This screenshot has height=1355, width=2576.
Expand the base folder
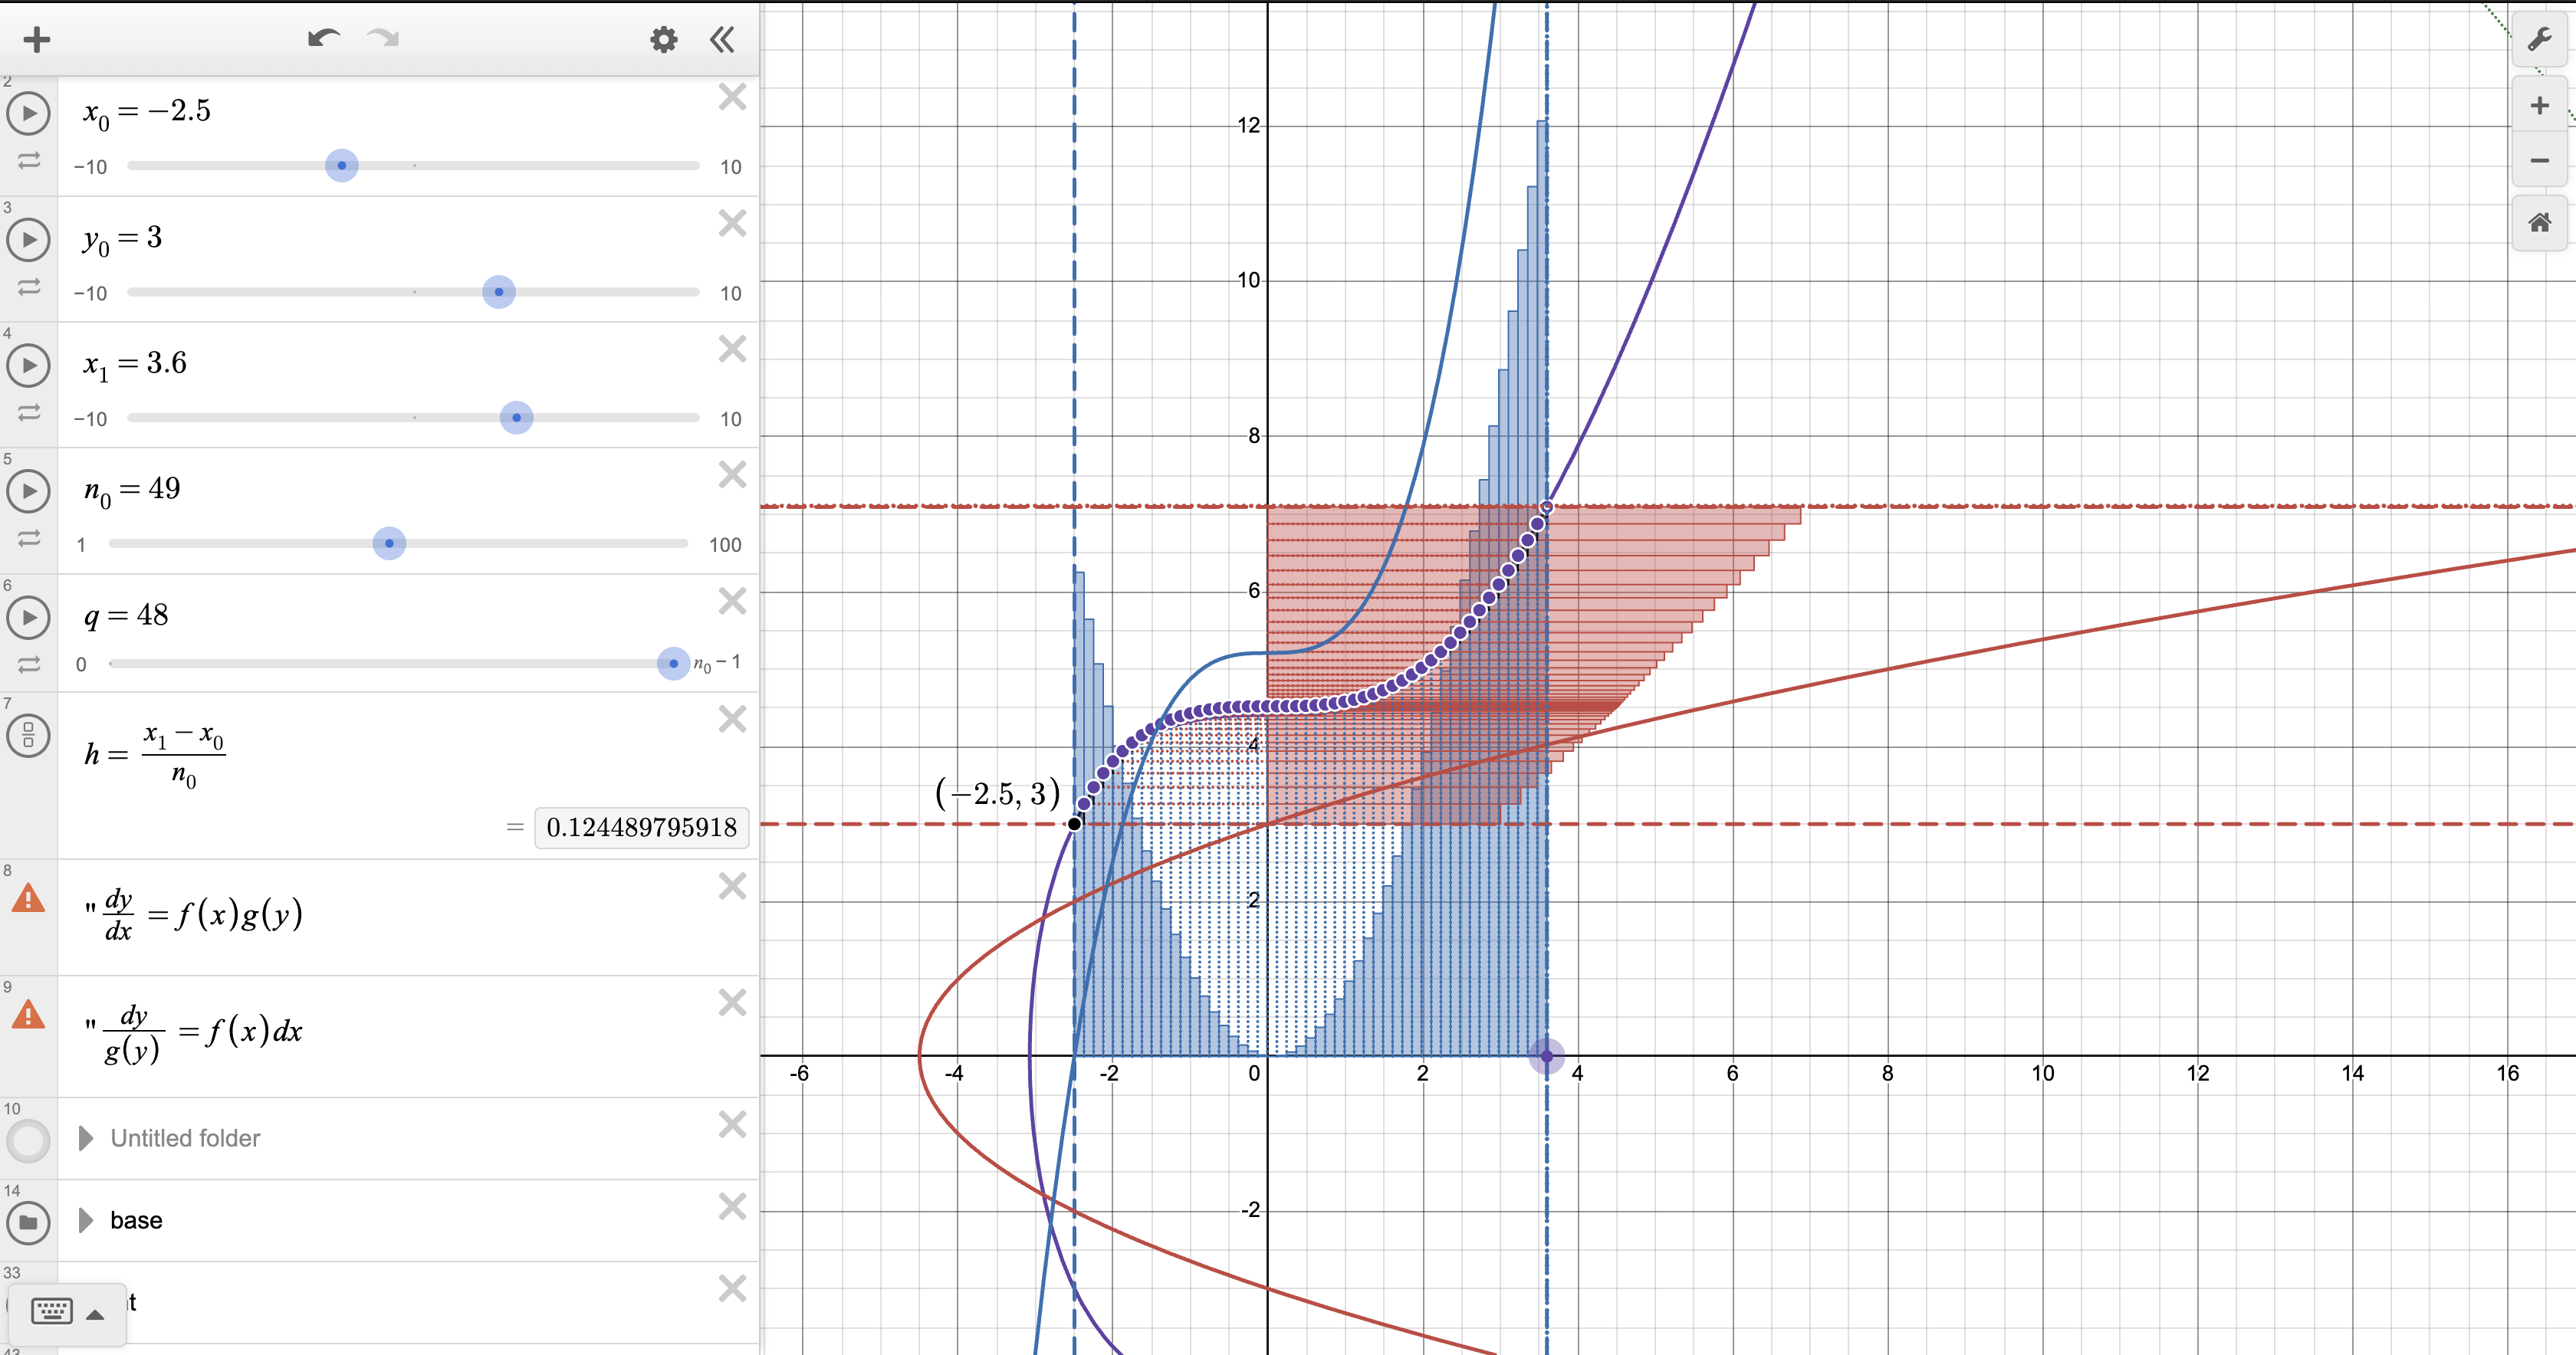click(x=86, y=1220)
